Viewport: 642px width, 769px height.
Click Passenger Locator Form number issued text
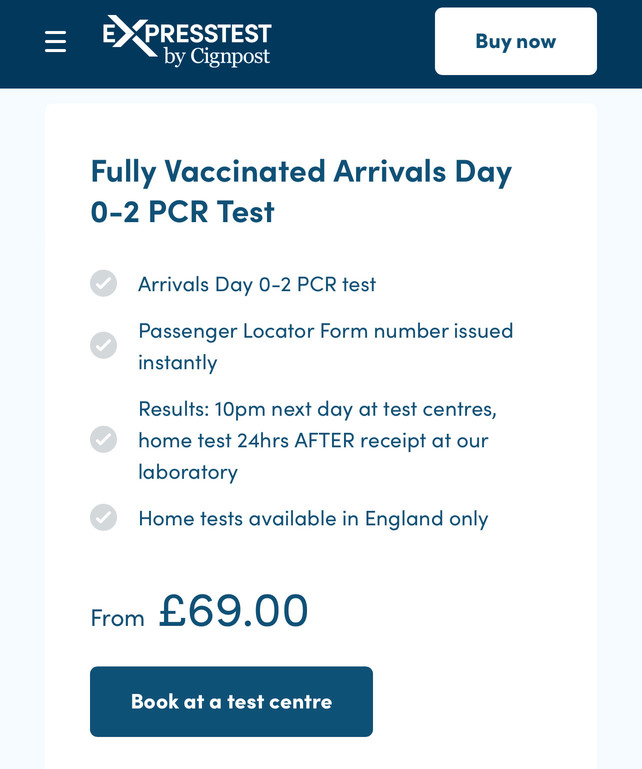(x=326, y=331)
